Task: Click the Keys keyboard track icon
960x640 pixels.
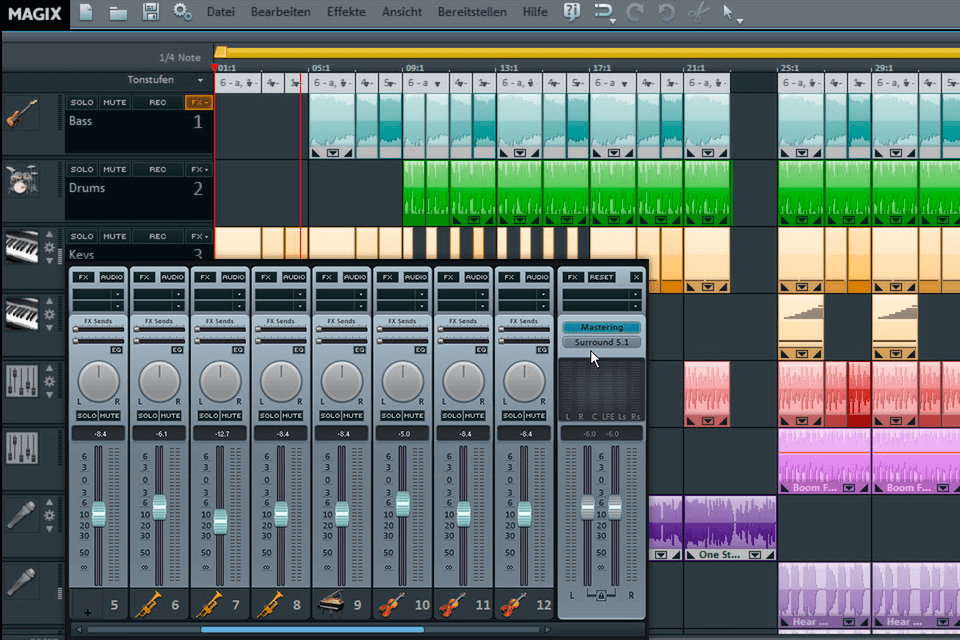Action: [22, 246]
